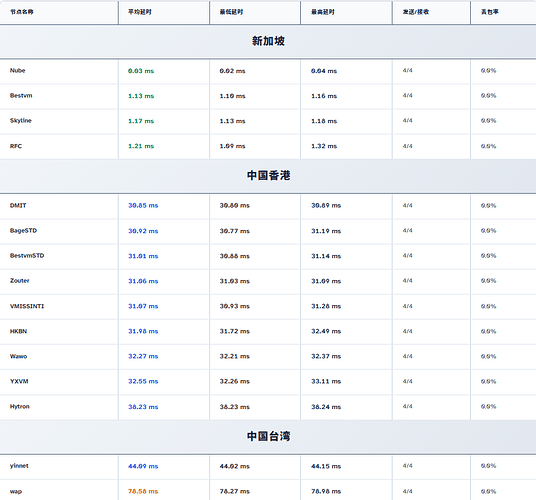Collapse the 中国香港 group header
Viewport: 536px width, 500px height.
[268, 176]
